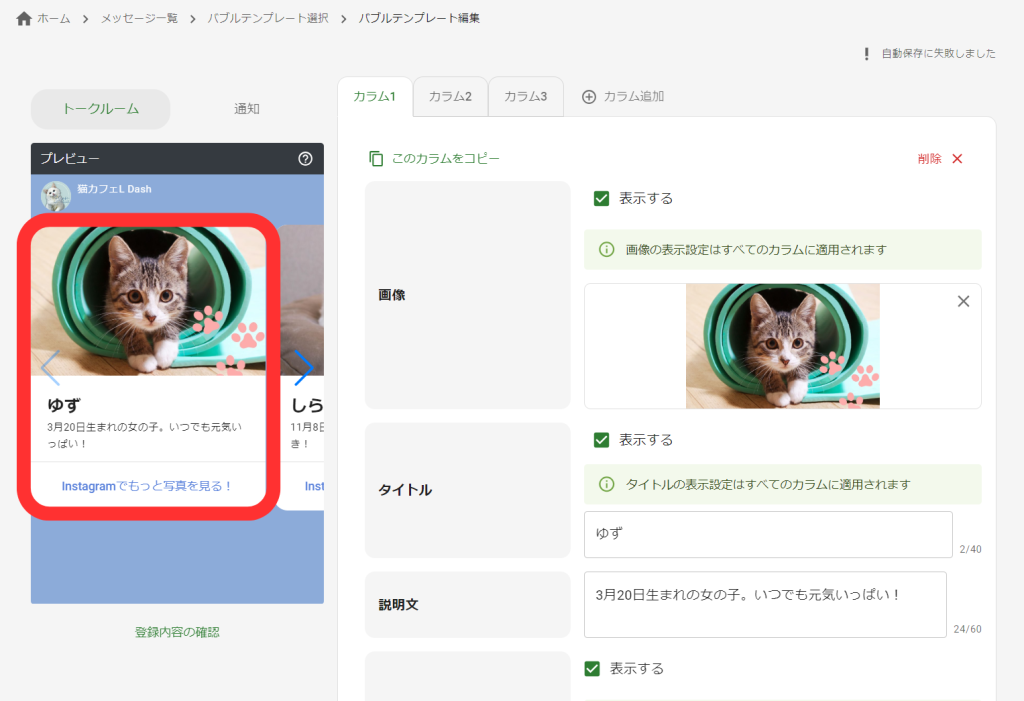Image resolution: width=1024 pixels, height=701 pixels.
Task: Uncheck 表示する for the 画像 section
Action: click(x=601, y=198)
